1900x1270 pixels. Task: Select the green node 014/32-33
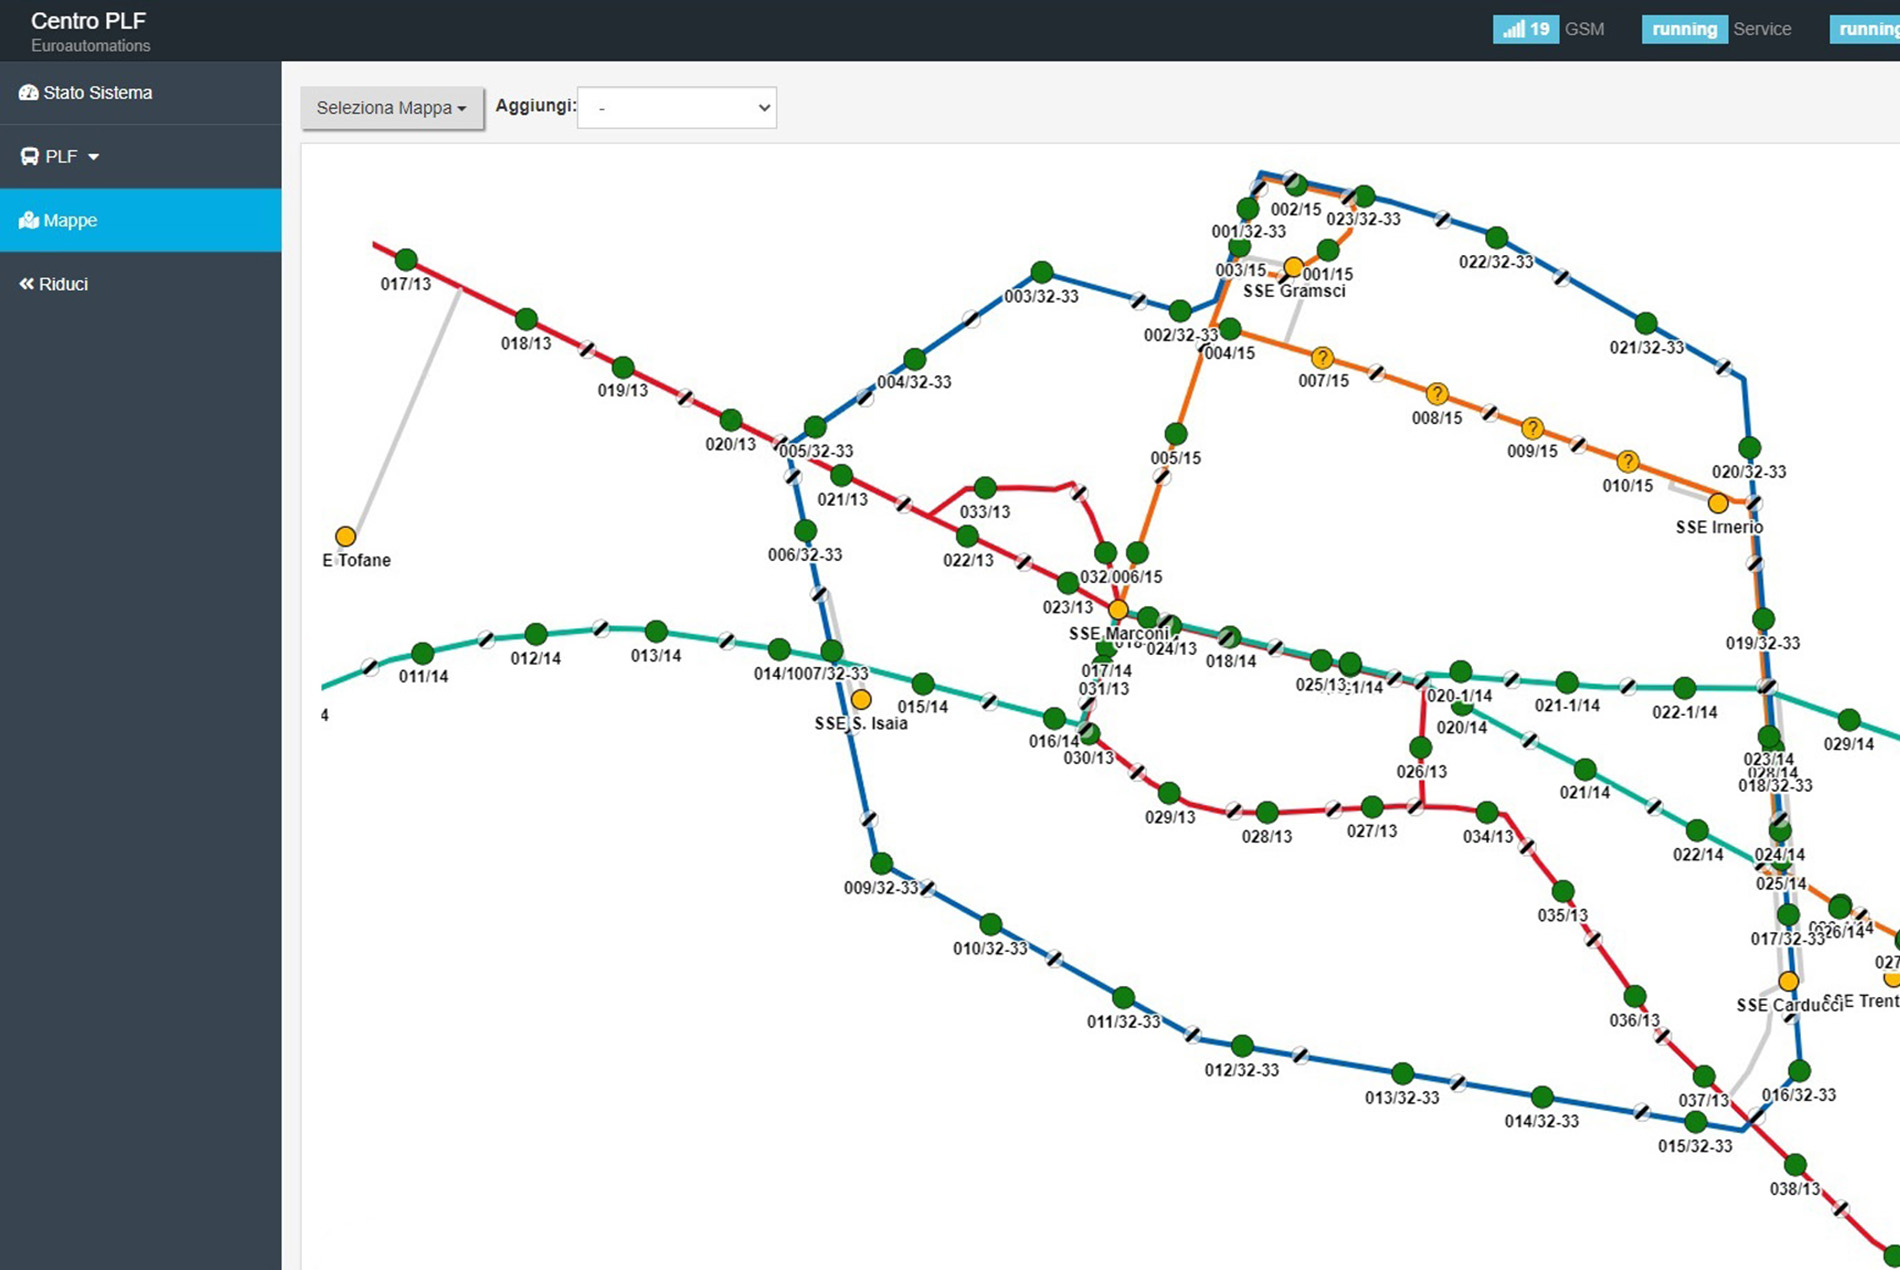tap(1543, 1097)
